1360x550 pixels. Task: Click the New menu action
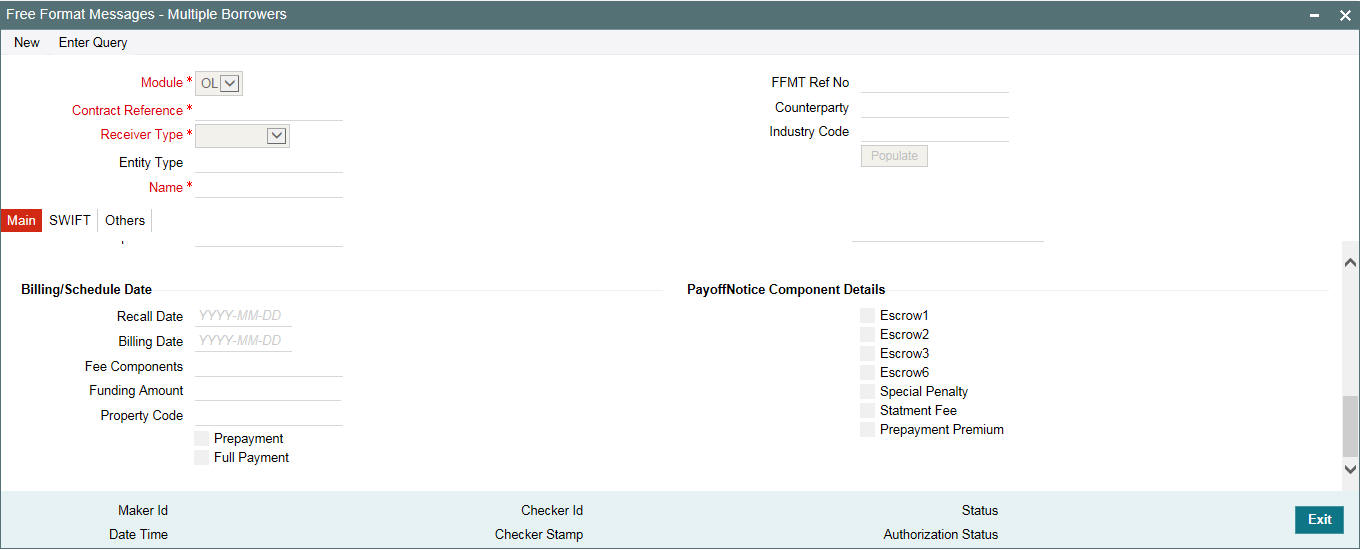(x=27, y=42)
